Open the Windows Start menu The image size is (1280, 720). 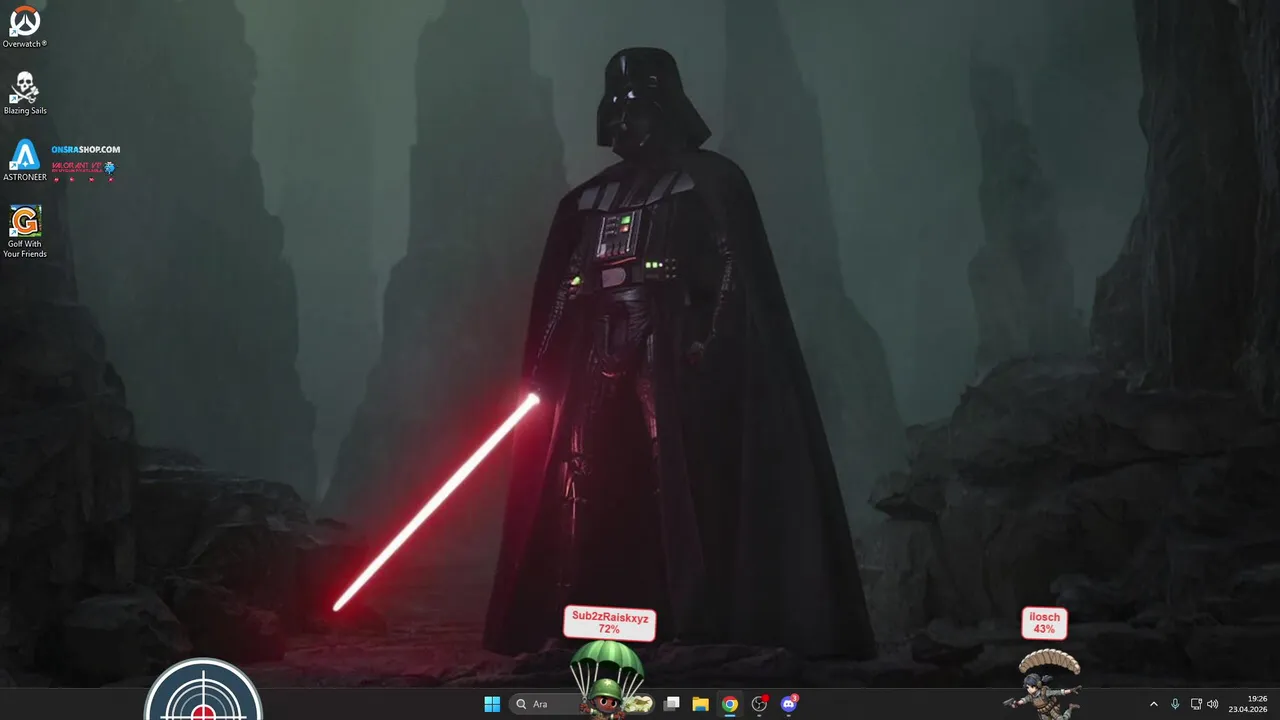(x=492, y=704)
